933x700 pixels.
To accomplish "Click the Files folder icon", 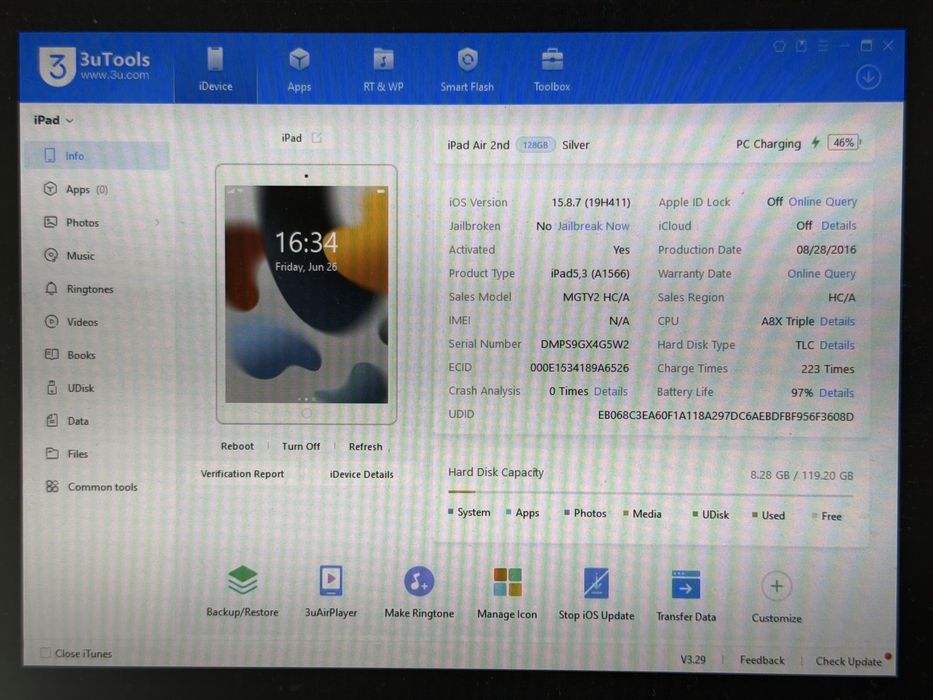I will (52, 454).
